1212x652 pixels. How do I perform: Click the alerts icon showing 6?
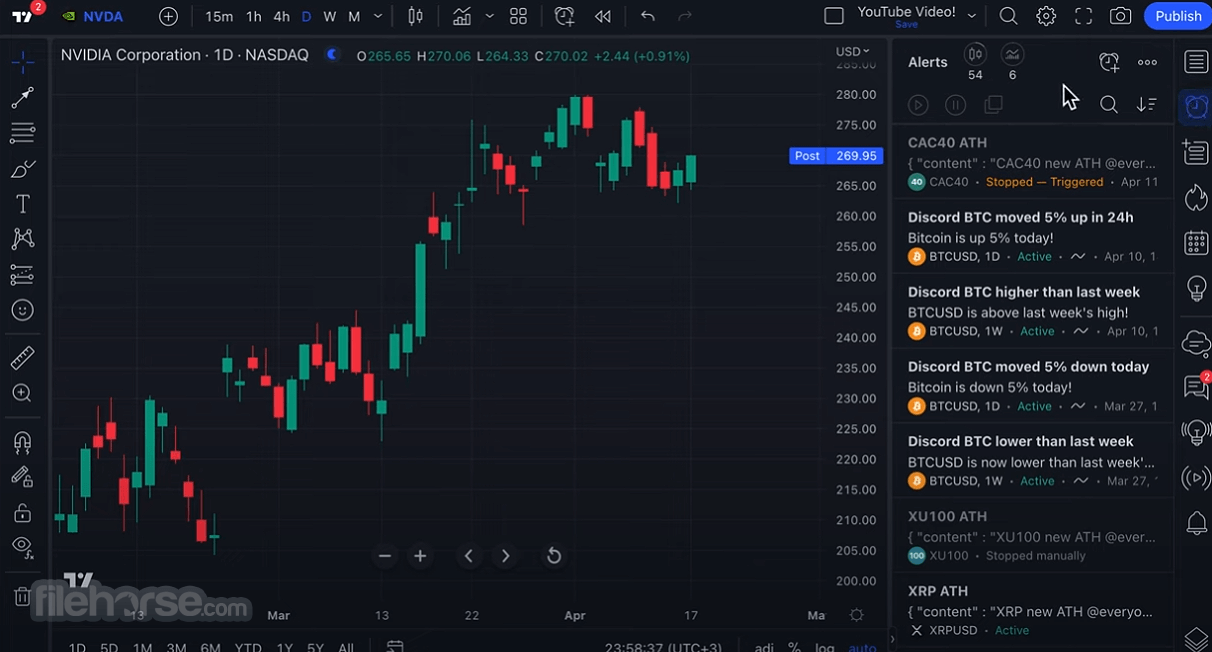pos(1012,62)
